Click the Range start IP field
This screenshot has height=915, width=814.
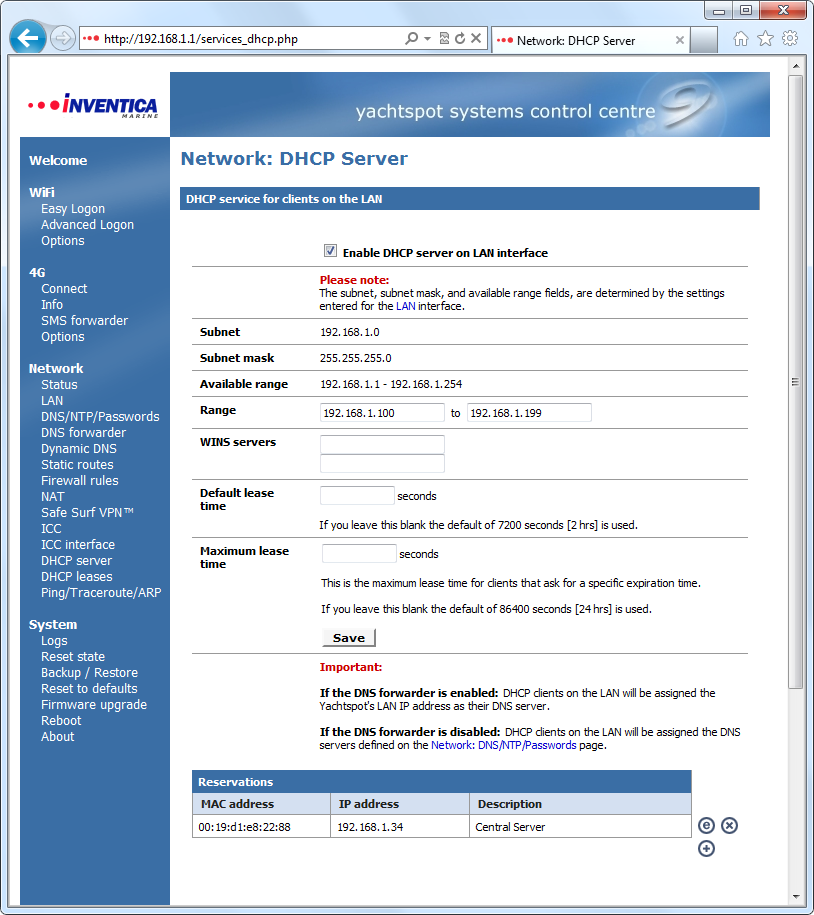click(381, 412)
